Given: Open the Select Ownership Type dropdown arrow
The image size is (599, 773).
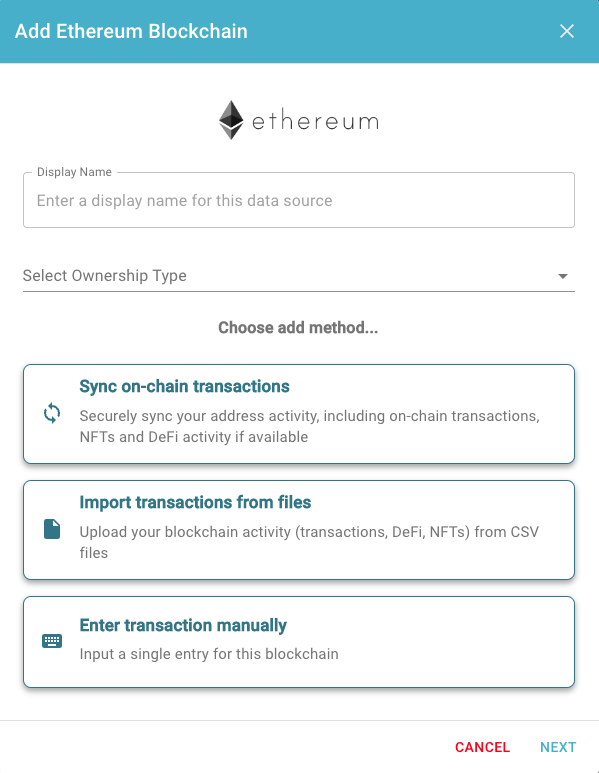Looking at the screenshot, I should coord(563,276).
